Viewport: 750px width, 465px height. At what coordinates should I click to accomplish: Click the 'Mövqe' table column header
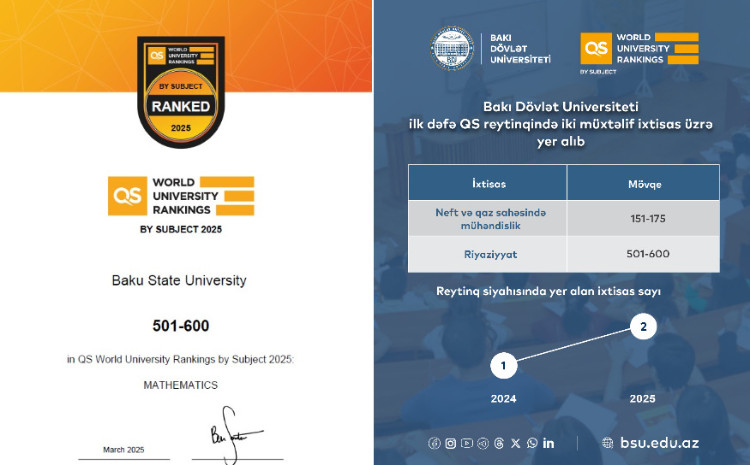(643, 184)
